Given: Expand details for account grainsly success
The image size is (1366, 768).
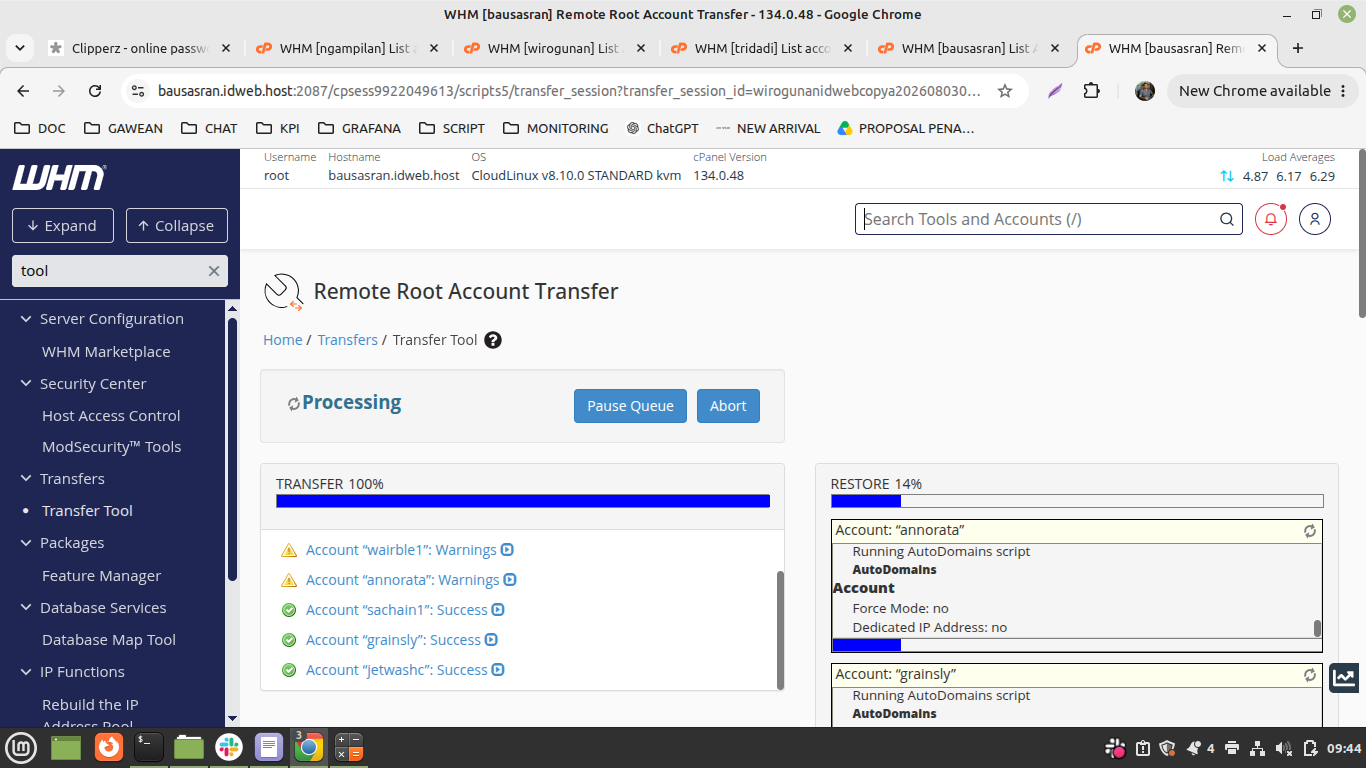Looking at the screenshot, I should (492, 640).
